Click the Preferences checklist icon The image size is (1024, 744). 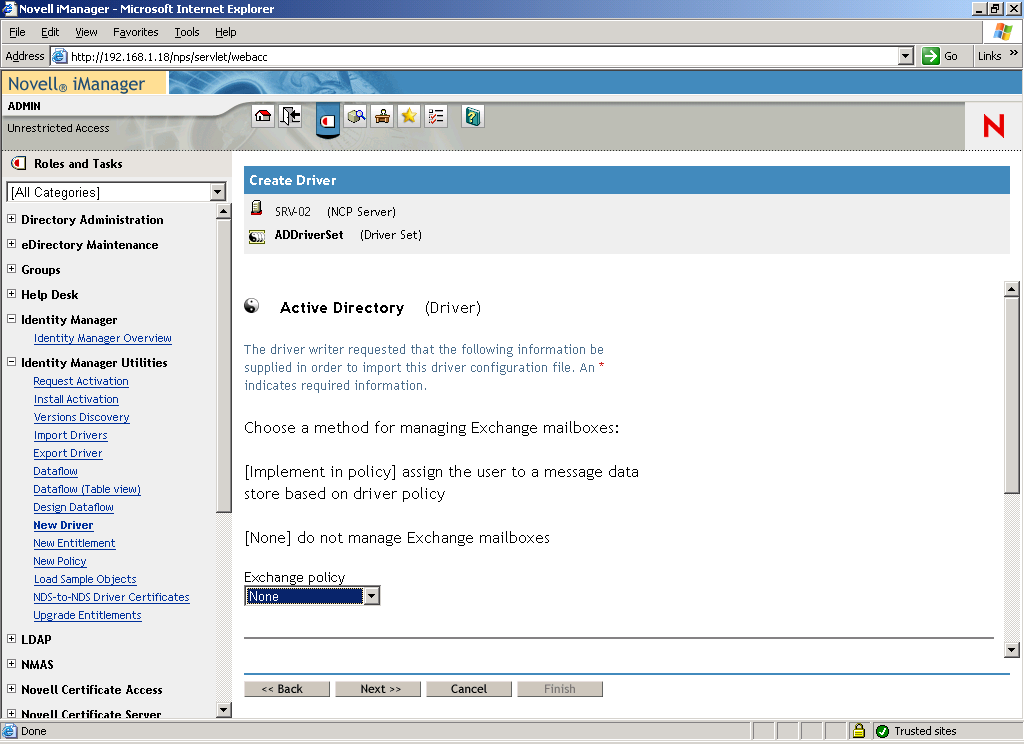(x=435, y=116)
